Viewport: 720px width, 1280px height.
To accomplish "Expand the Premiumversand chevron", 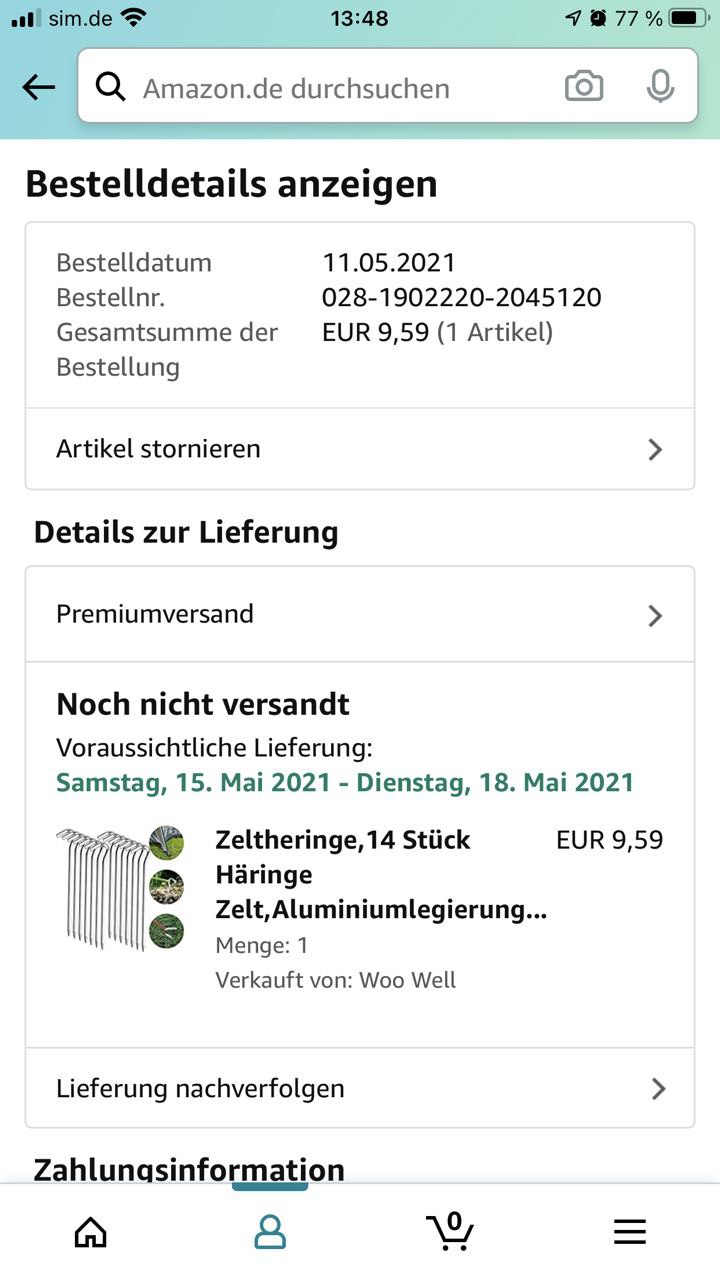I will [x=655, y=615].
